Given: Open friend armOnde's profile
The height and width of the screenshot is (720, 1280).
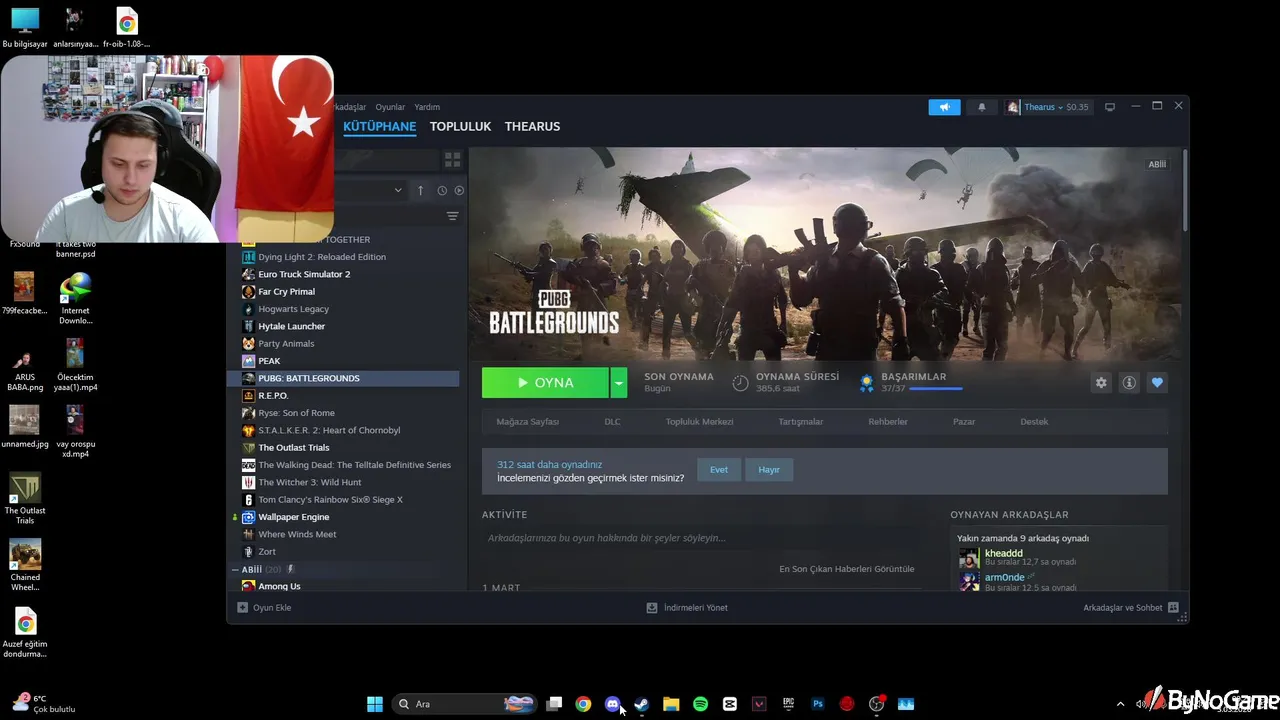Looking at the screenshot, I should pos(1004,577).
